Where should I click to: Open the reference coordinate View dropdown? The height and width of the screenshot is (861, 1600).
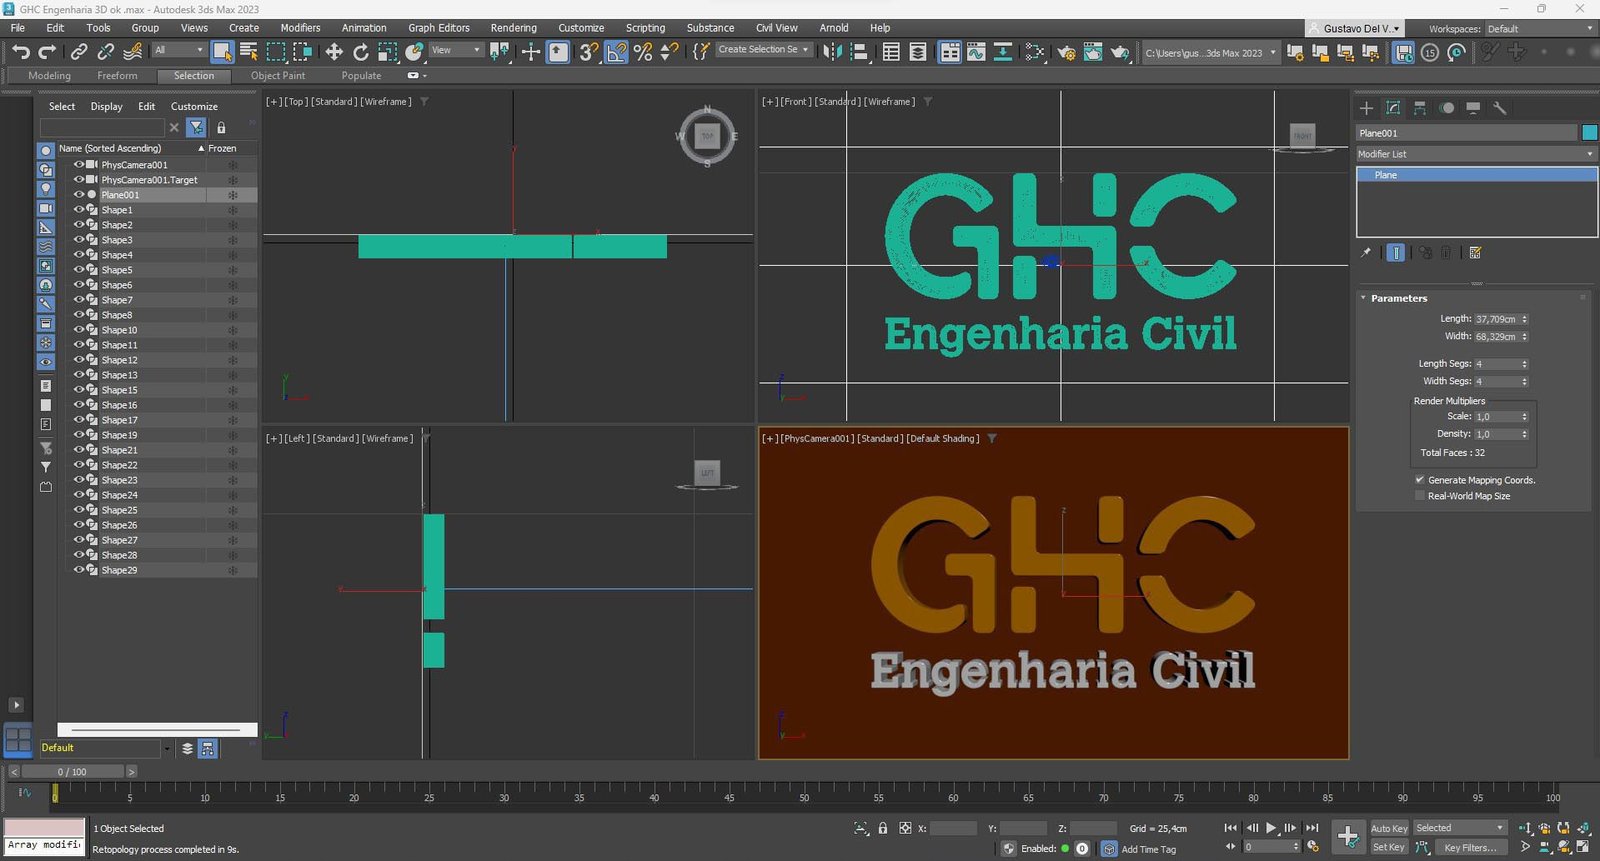tap(456, 50)
